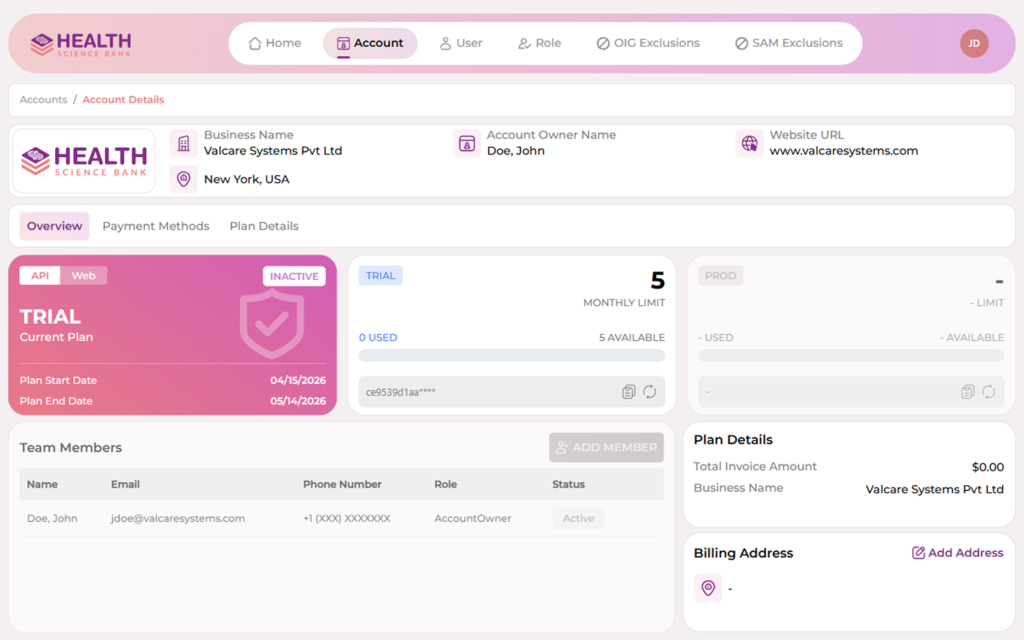The height and width of the screenshot is (640, 1024).
Task: Click the Role column header in Team Members
Action: [x=445, y=484]
